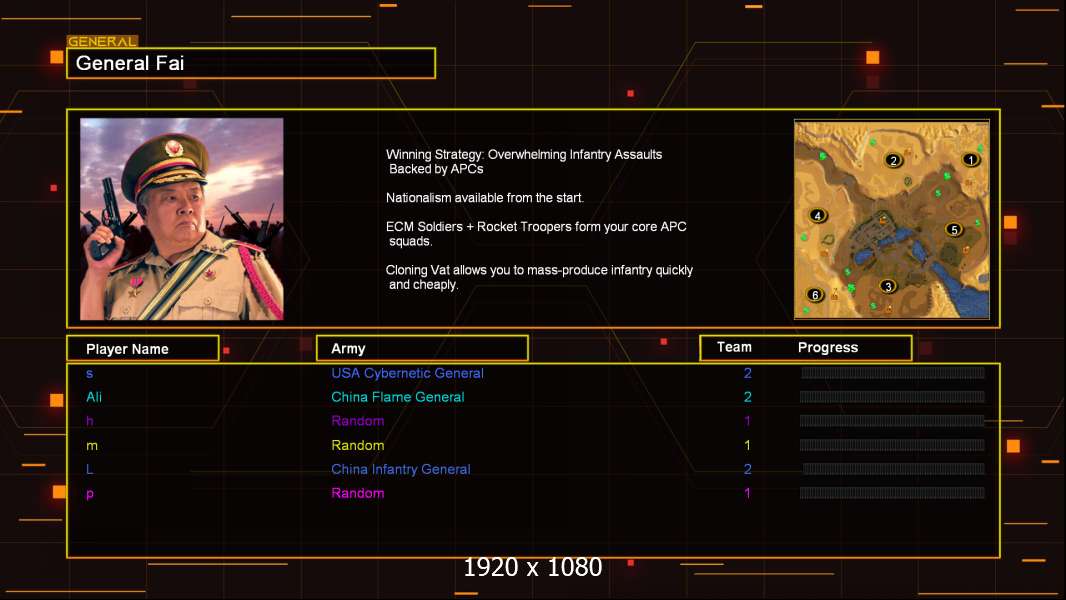1066x600 pixels.
Task: Click start position marker 3 on minimap
Action: tap(887, 286)
